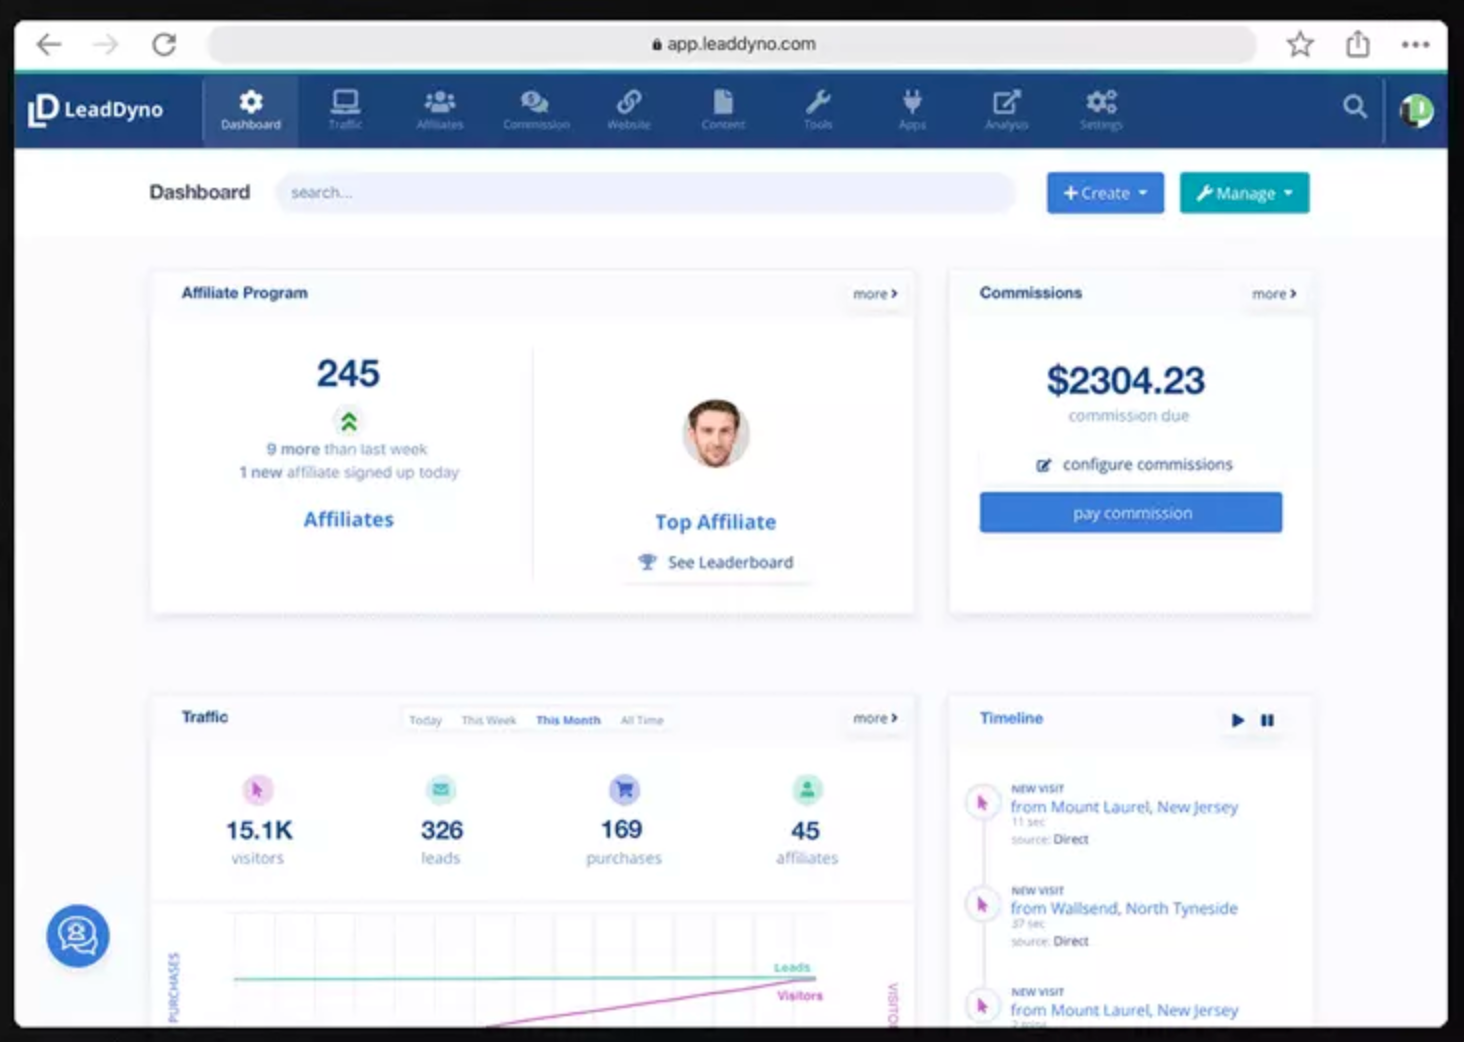This screenshot has width=1464, height=1042.
Task: Click the 245 affiliates count
Action: [x=348, y=374]
